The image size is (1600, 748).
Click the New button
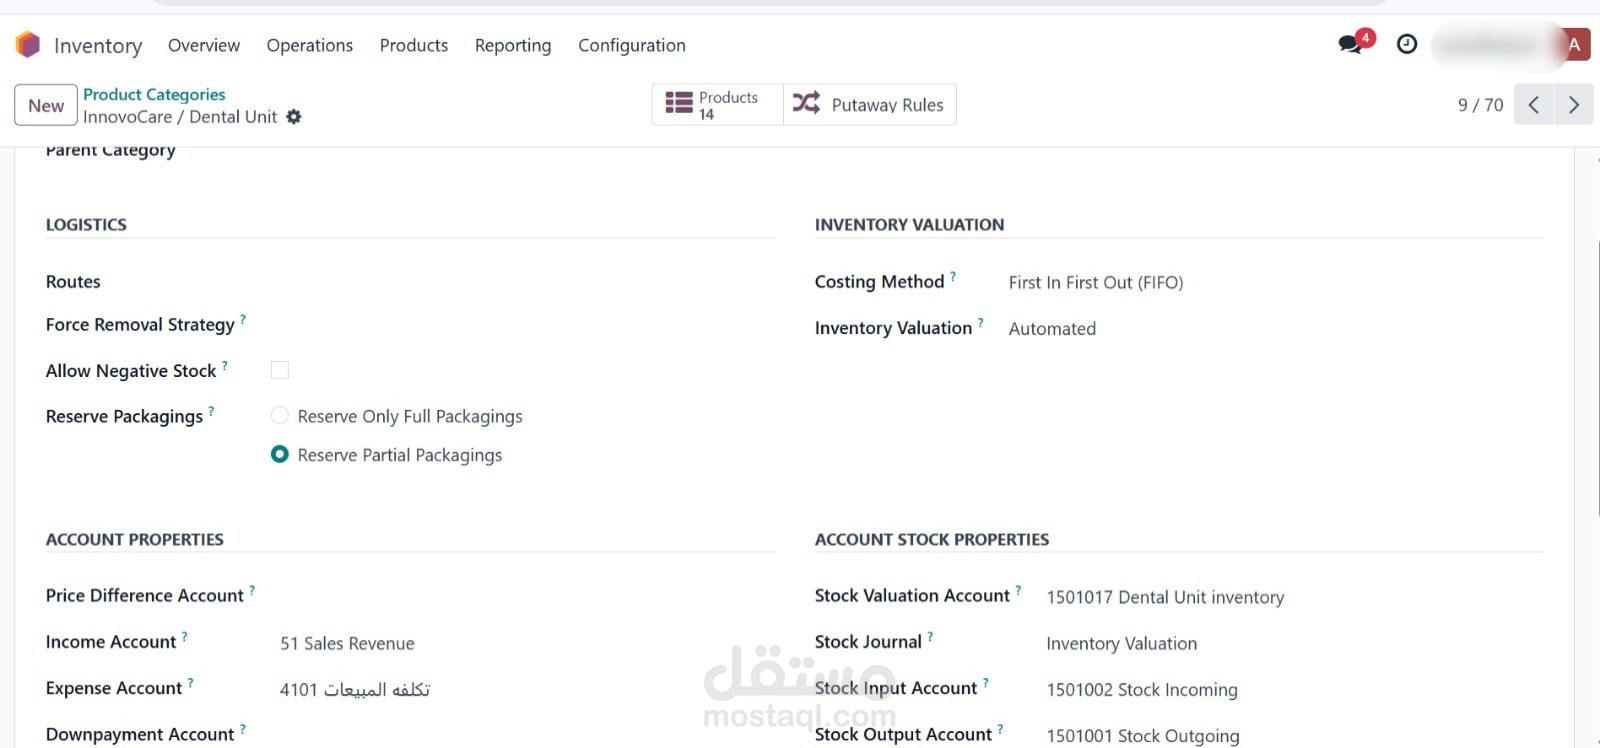(46, 105)
